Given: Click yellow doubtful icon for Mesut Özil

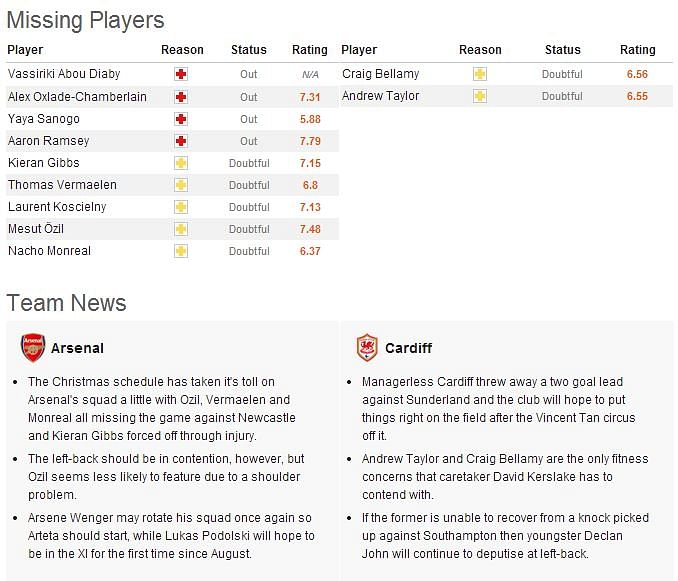Looking at the screenshot, I should [181, 229].
